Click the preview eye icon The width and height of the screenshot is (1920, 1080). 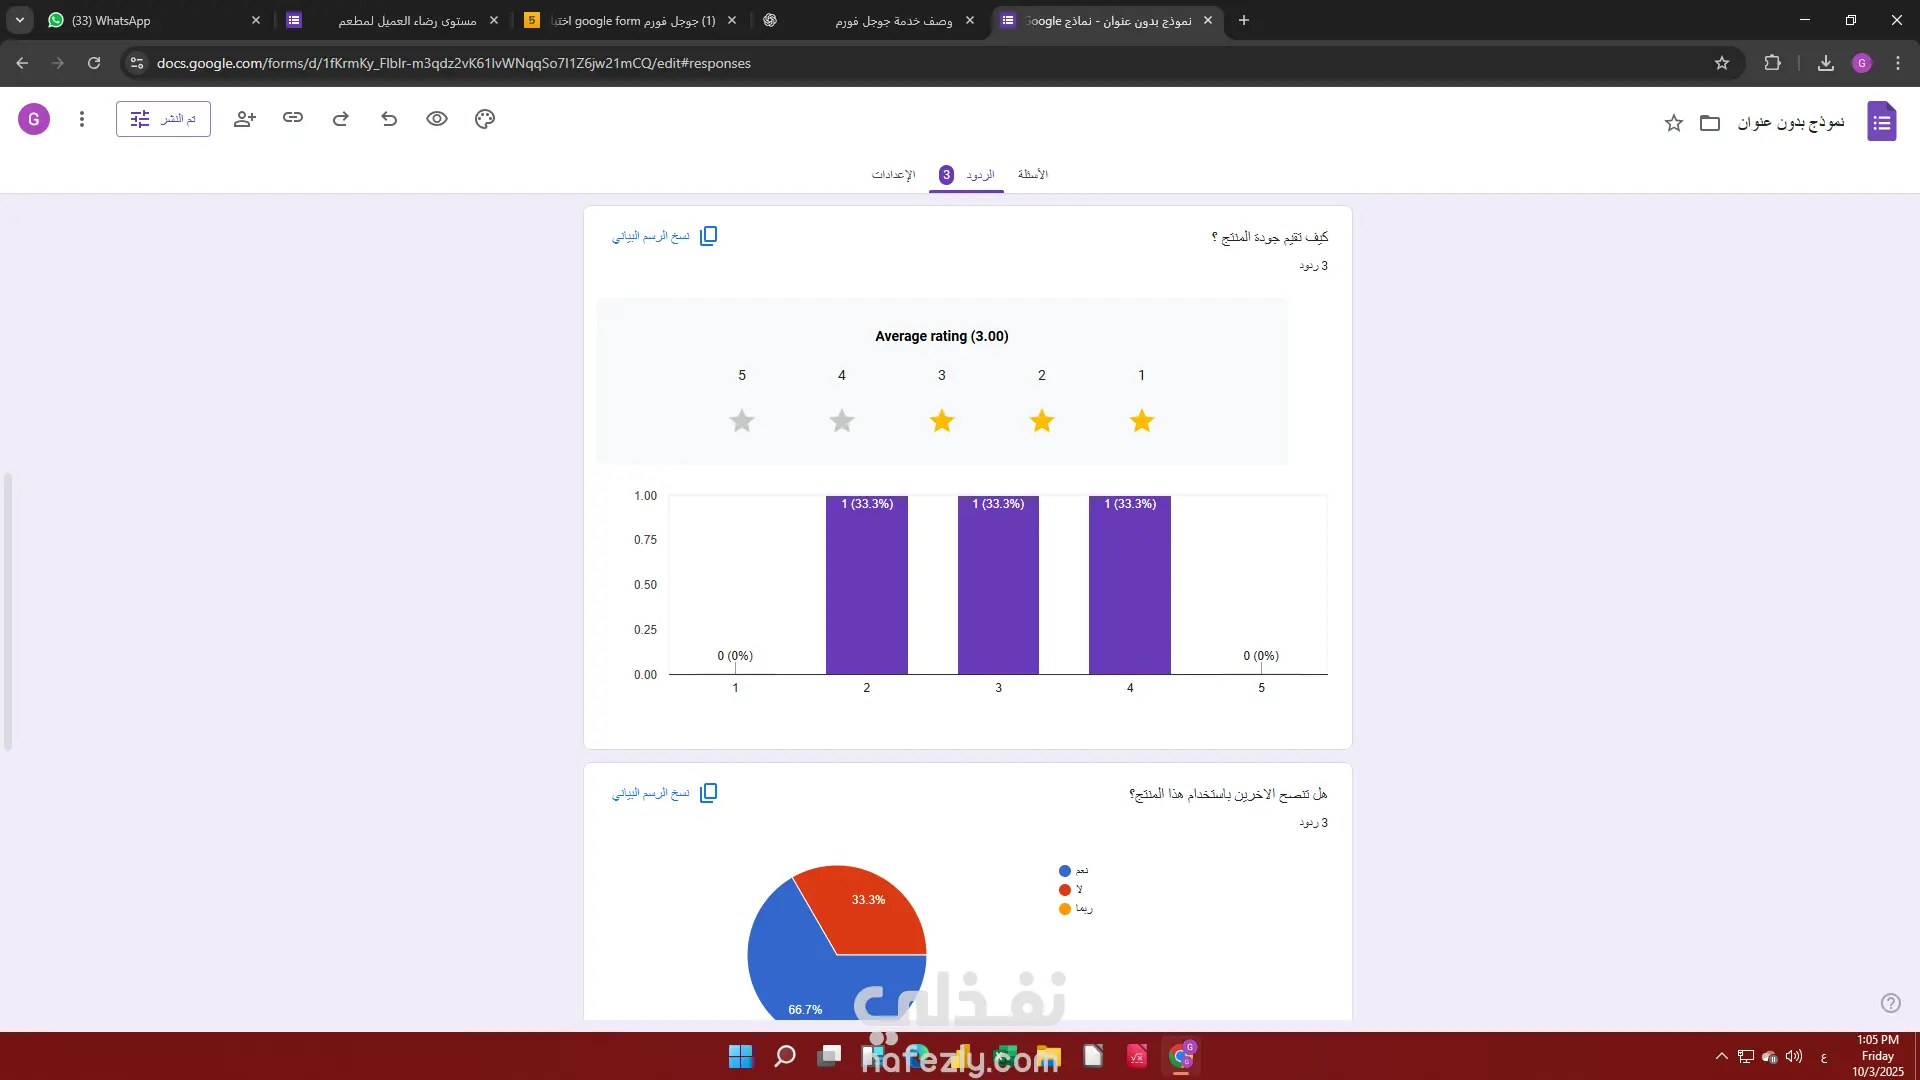(x=437, y=119)
